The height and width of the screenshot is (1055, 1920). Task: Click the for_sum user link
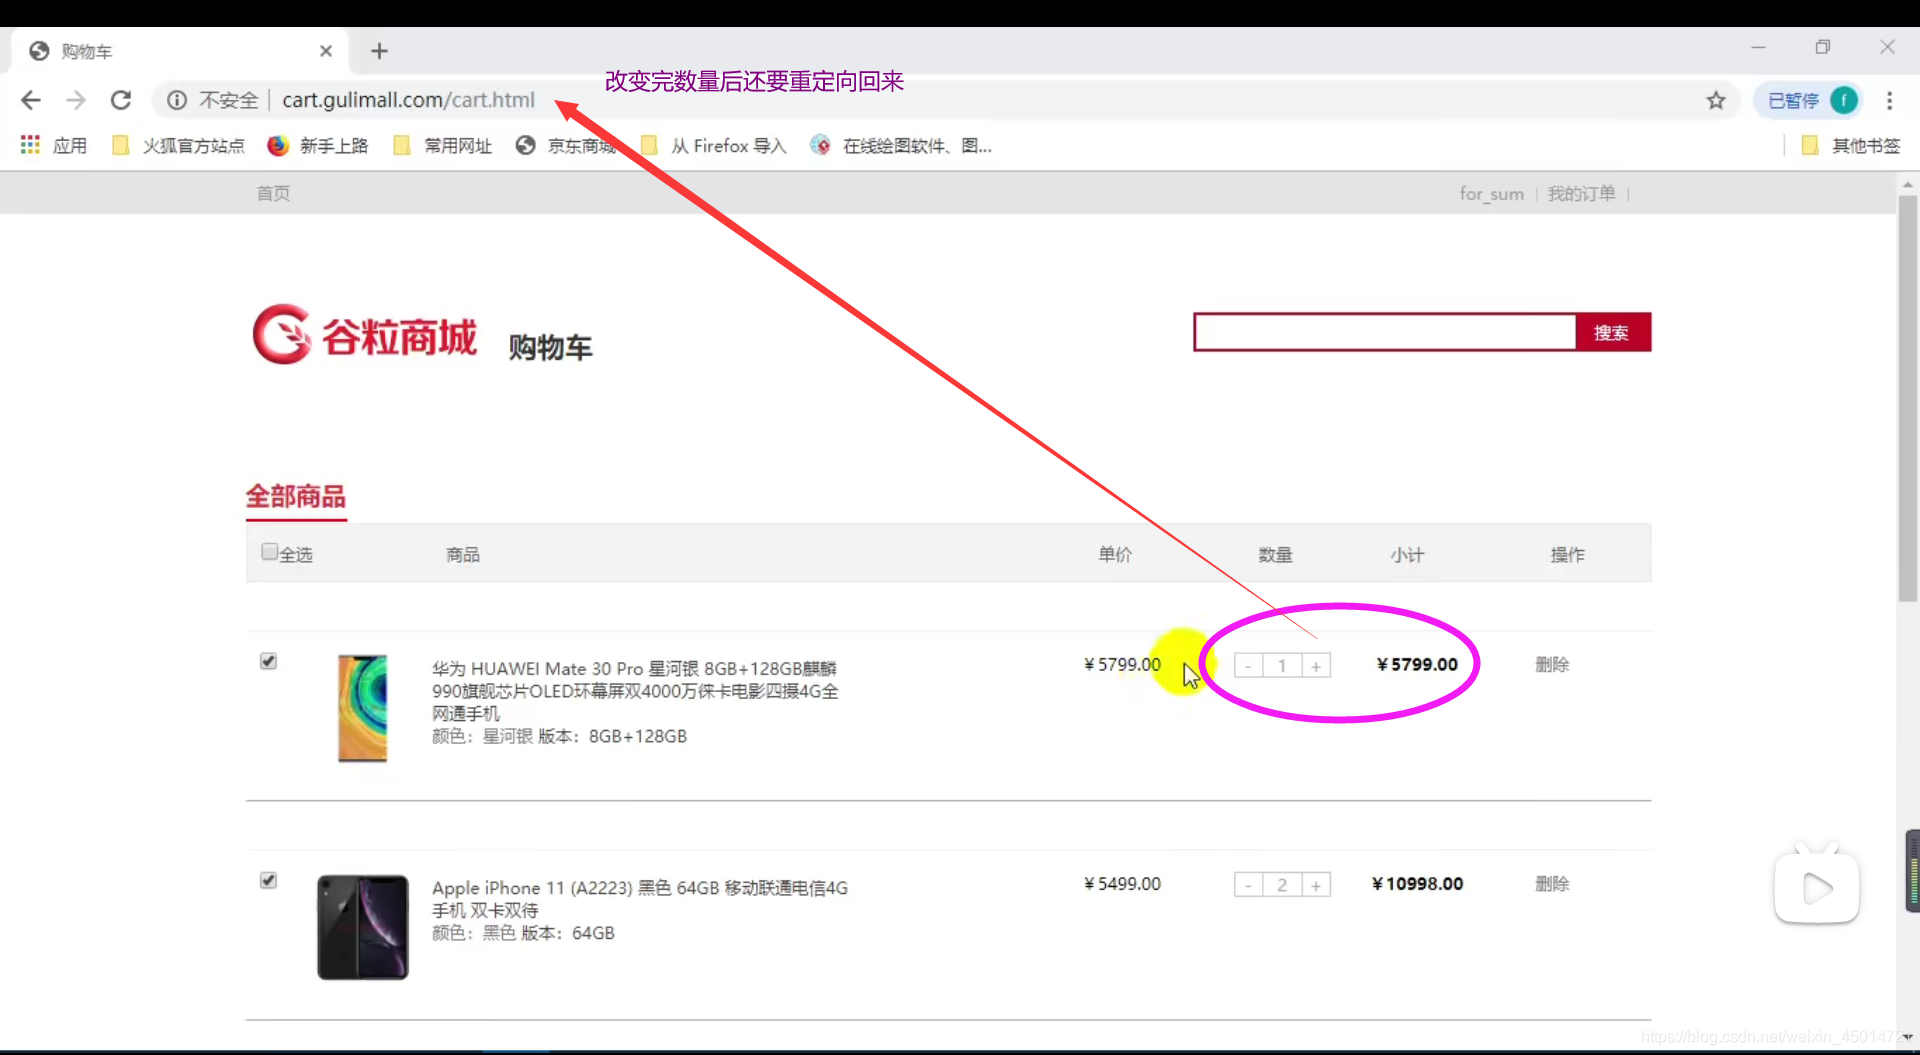coord(1491,193)
